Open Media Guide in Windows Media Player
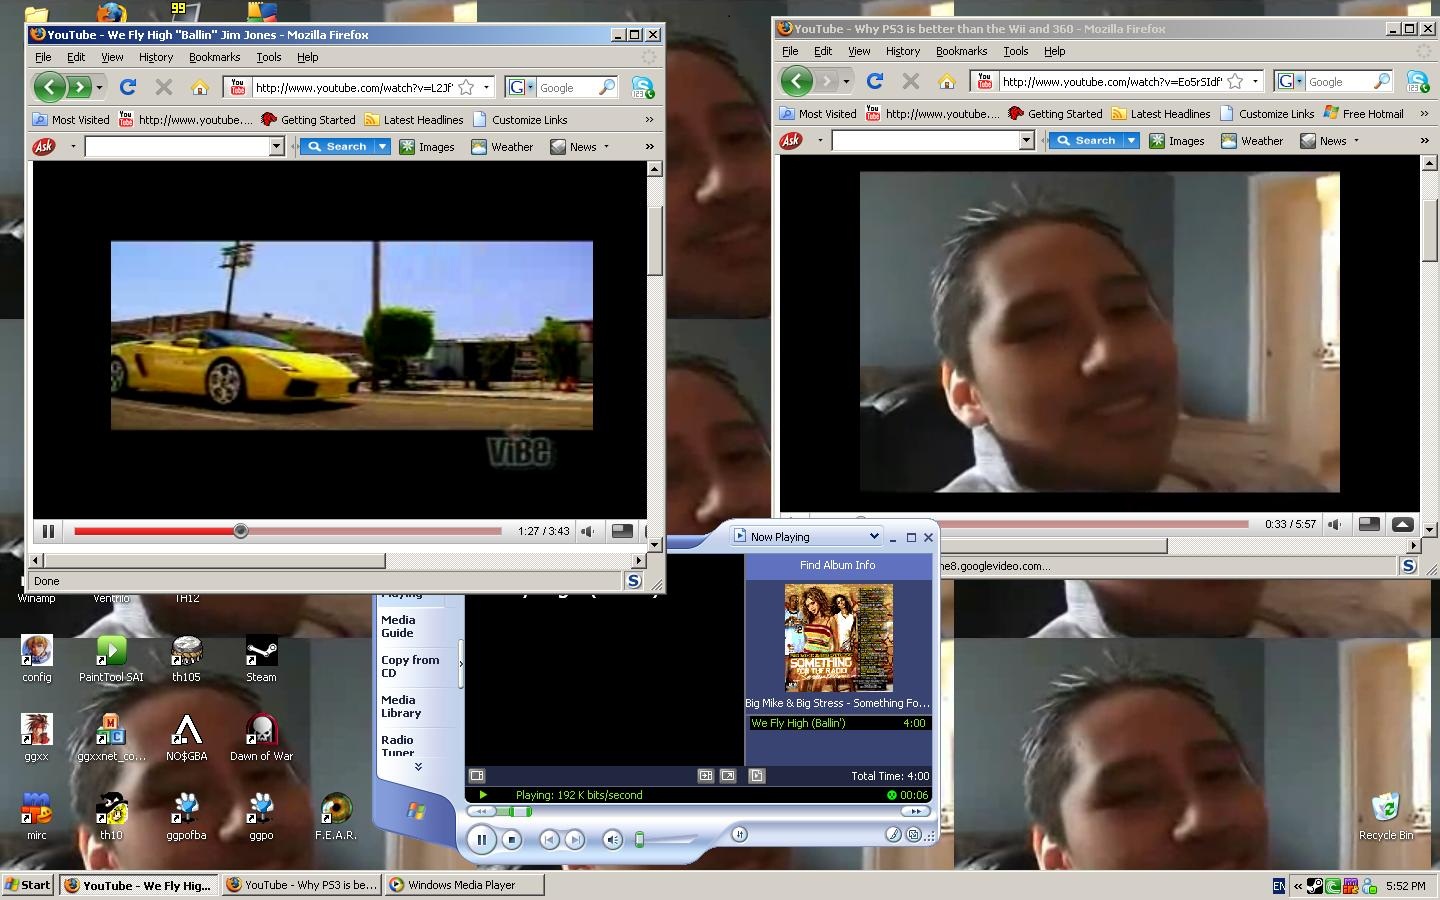The height and width of the screenshot is (900, 1440). (x=399, y=627)
